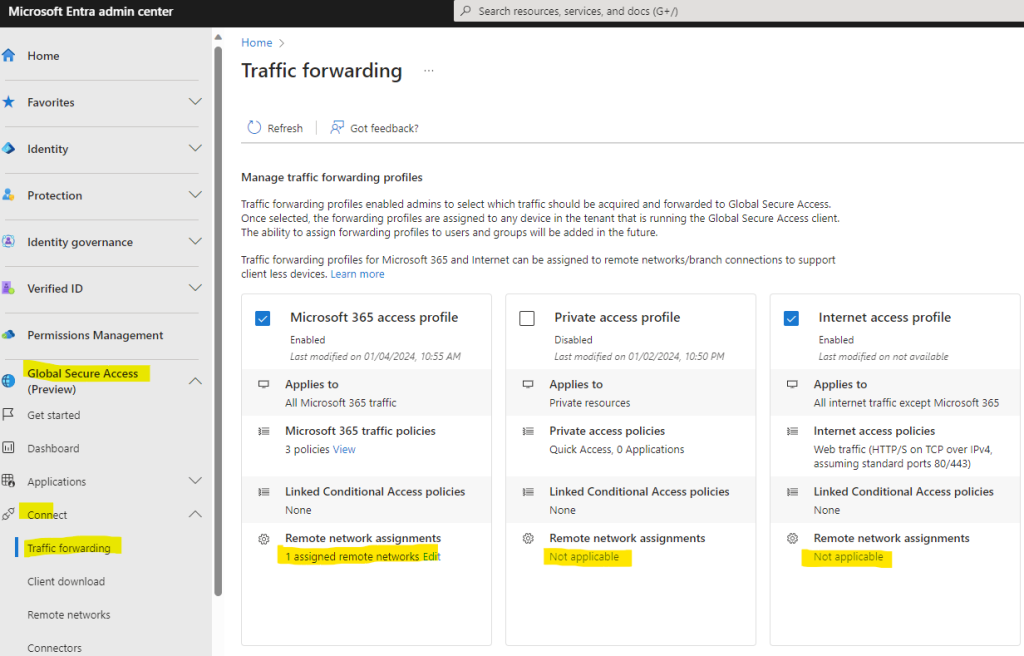The height and width of the screenshot is (656, 1024).
Task: Collapse the Global Secure Access section chevron
Action: (x=195, y=381)
